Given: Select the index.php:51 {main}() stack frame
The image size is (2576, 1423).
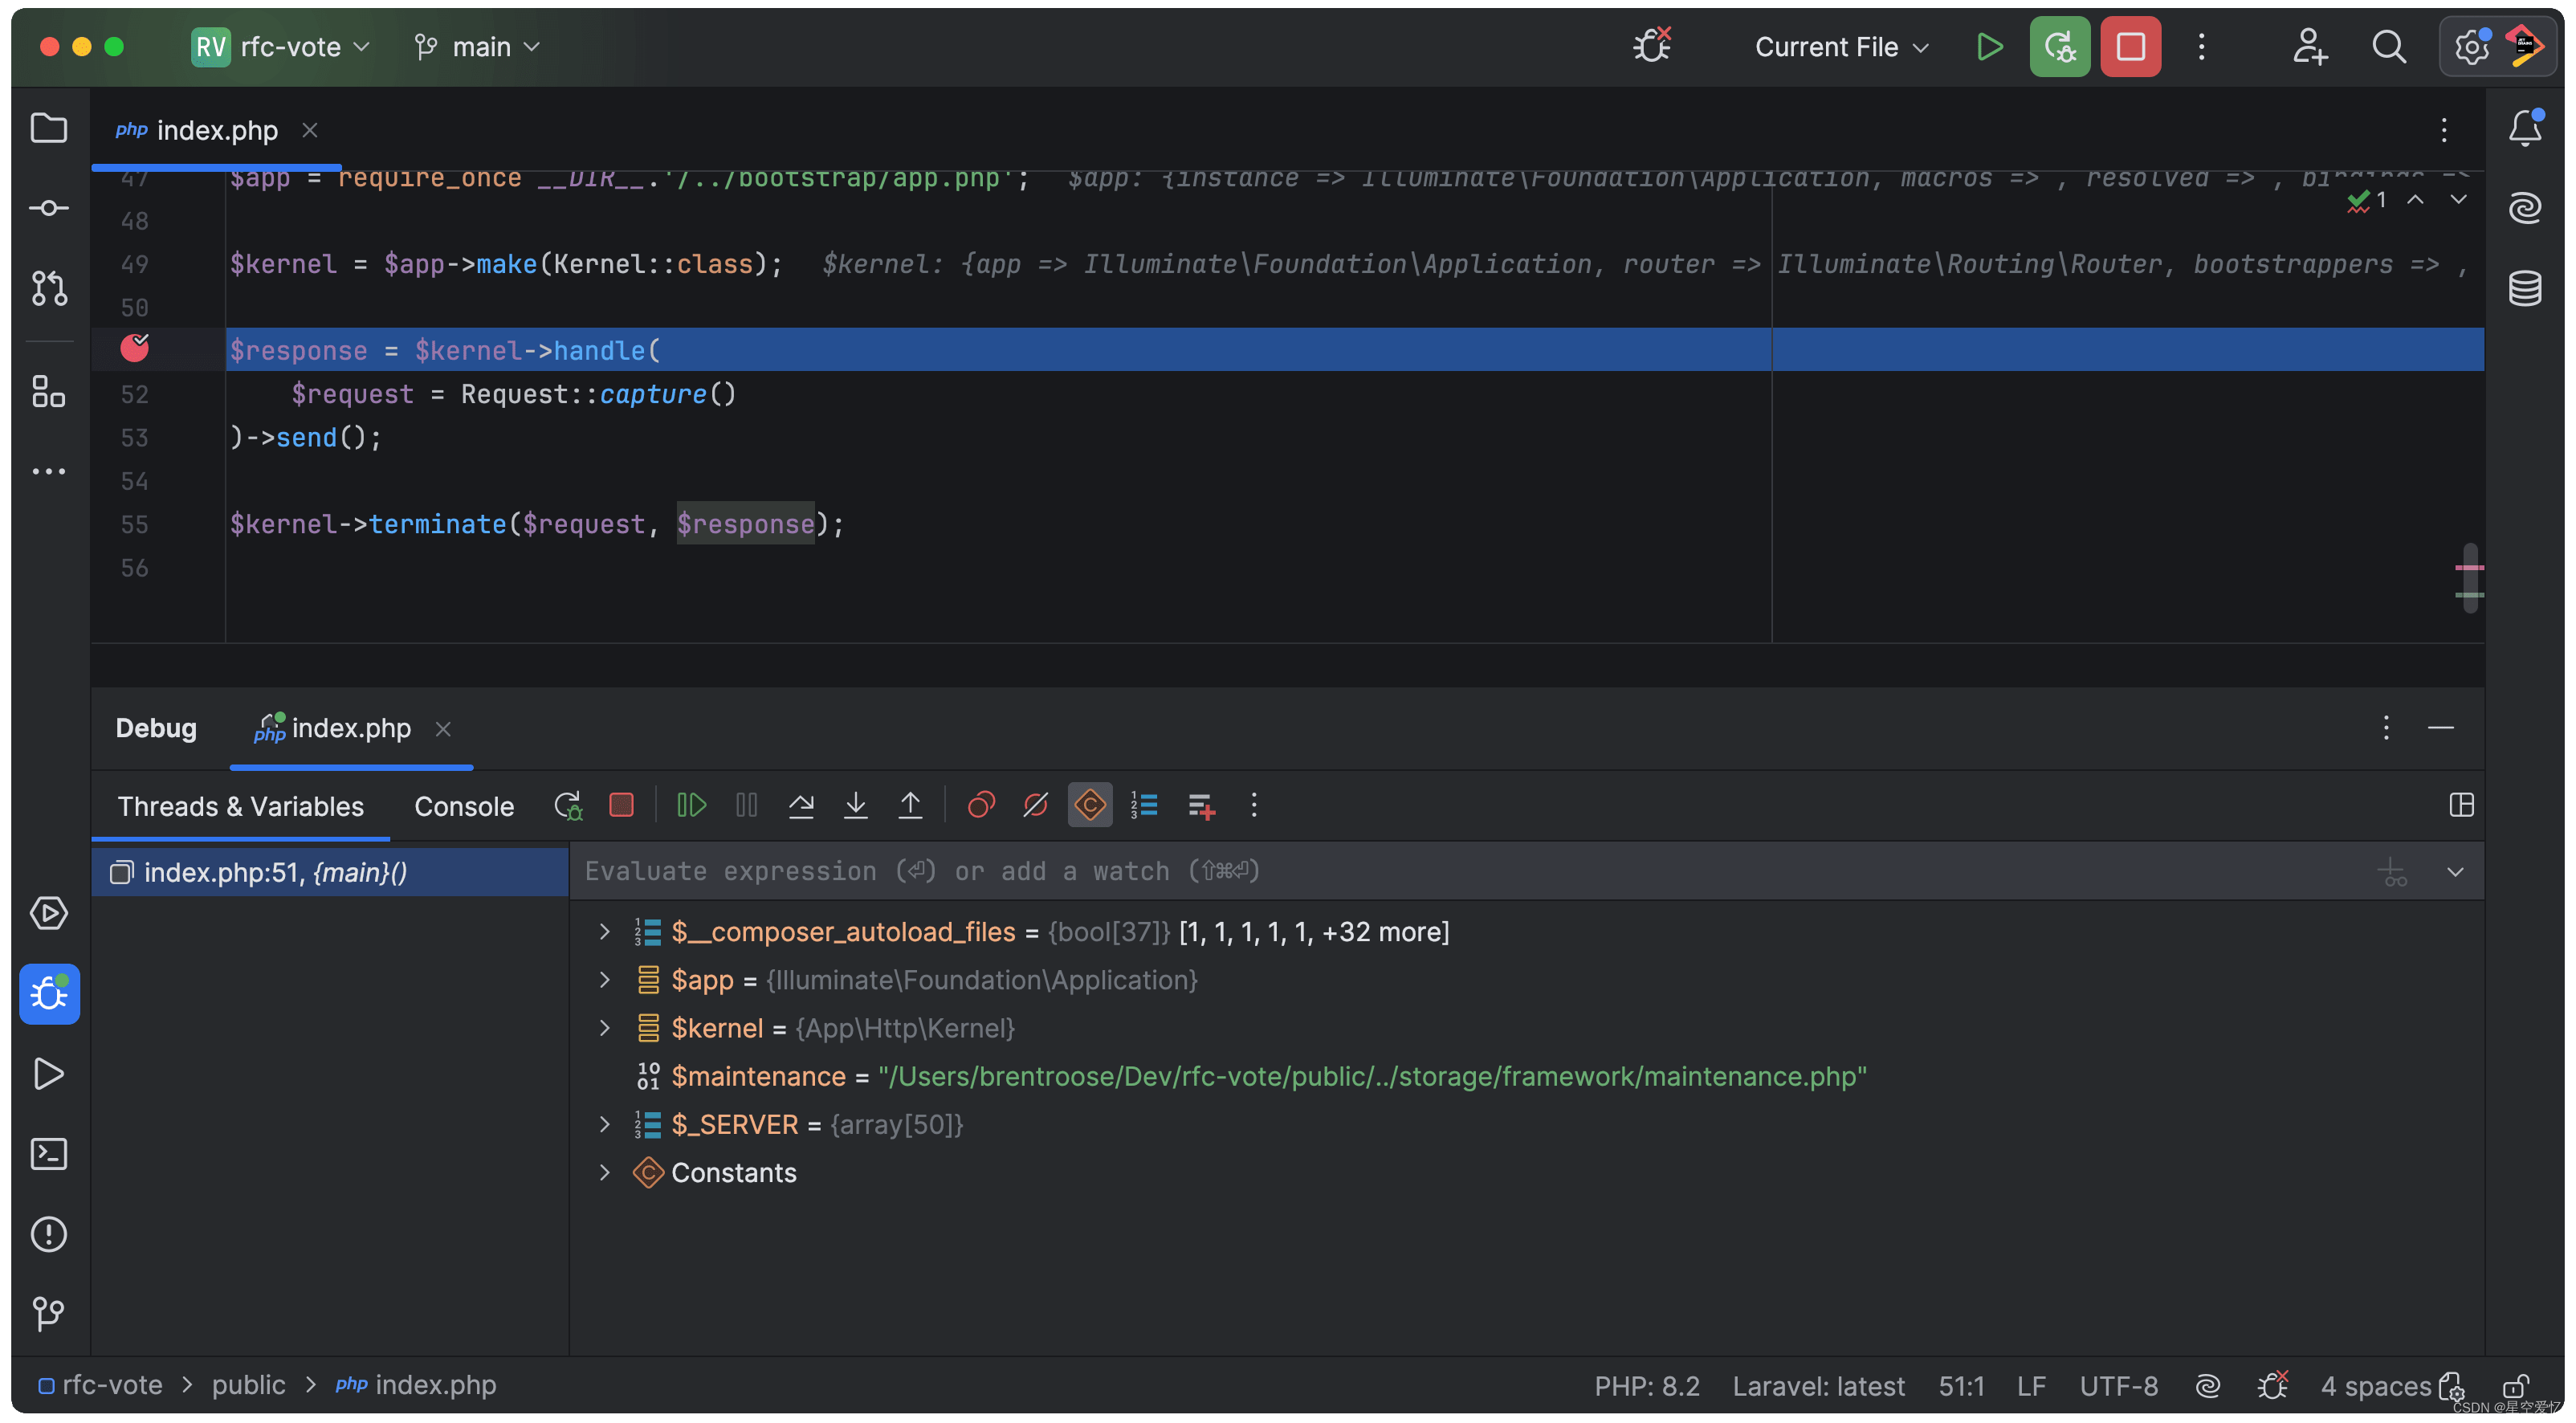Looking at the screenshot, I should (330, 872).
